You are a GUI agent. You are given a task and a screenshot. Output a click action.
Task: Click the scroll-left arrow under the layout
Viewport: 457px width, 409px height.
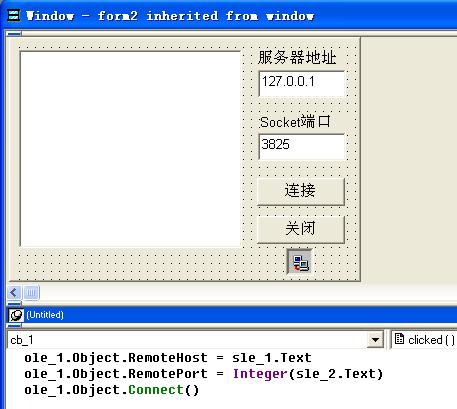(14, 293)
